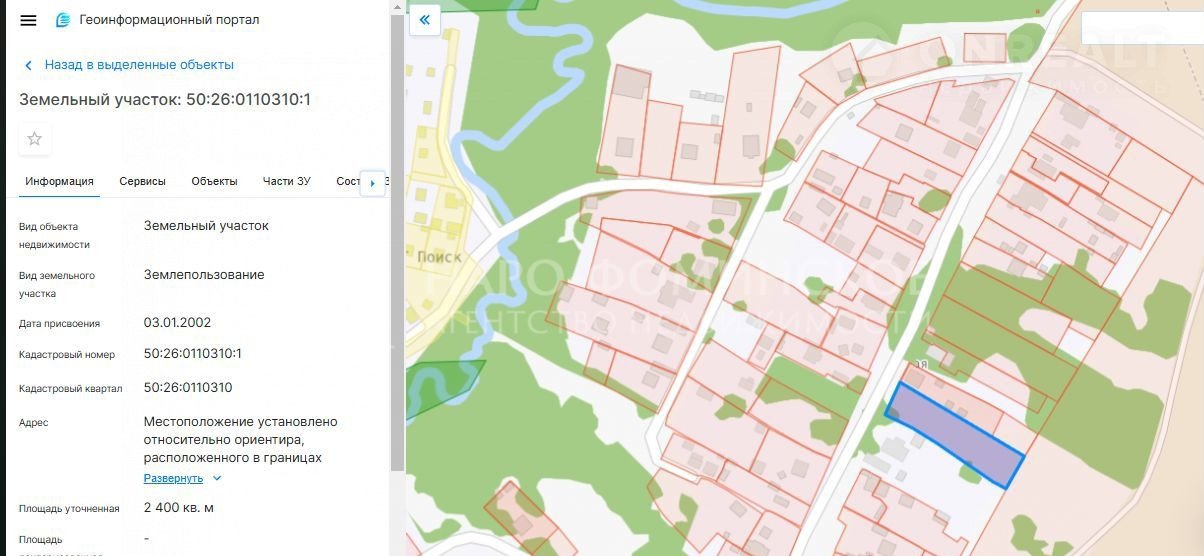The width and height of the screenshot is (1204, 556).
Task: Select the Объекты tab
Action: pyautogui.click(x=214, y=181)
